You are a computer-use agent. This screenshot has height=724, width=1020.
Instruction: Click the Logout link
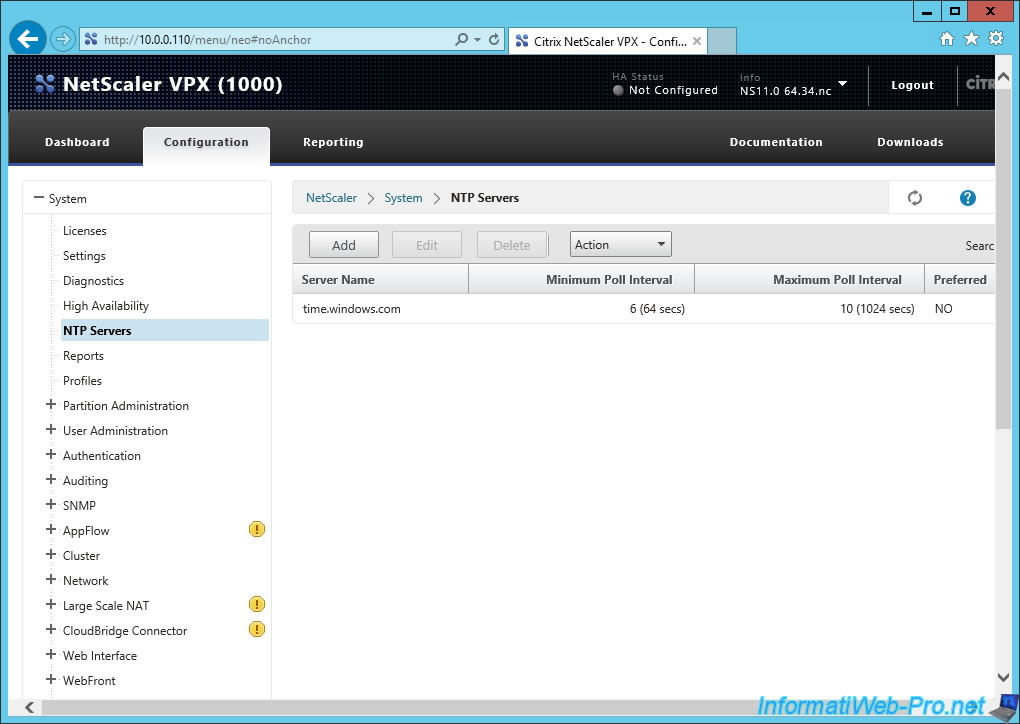point(912,85)
